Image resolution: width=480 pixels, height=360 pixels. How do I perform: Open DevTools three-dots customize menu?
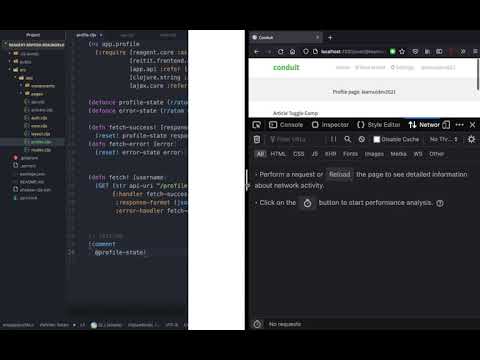click(x=460, y=125)
